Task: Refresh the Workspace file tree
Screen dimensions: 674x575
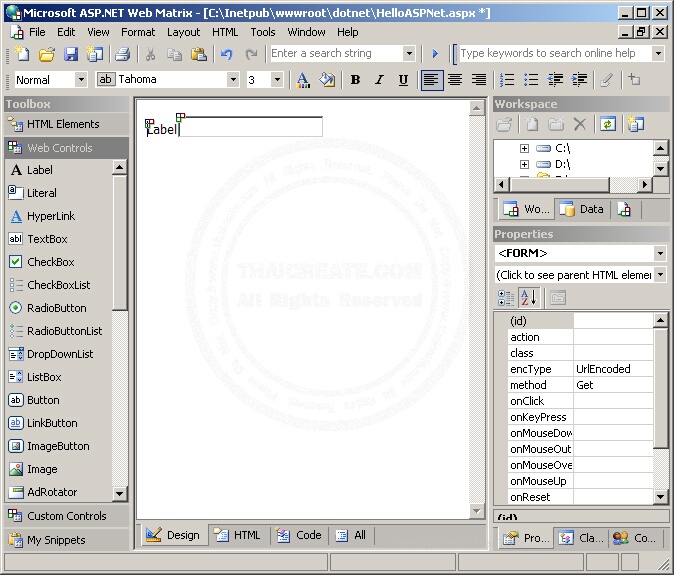Action: pos(608,125)
